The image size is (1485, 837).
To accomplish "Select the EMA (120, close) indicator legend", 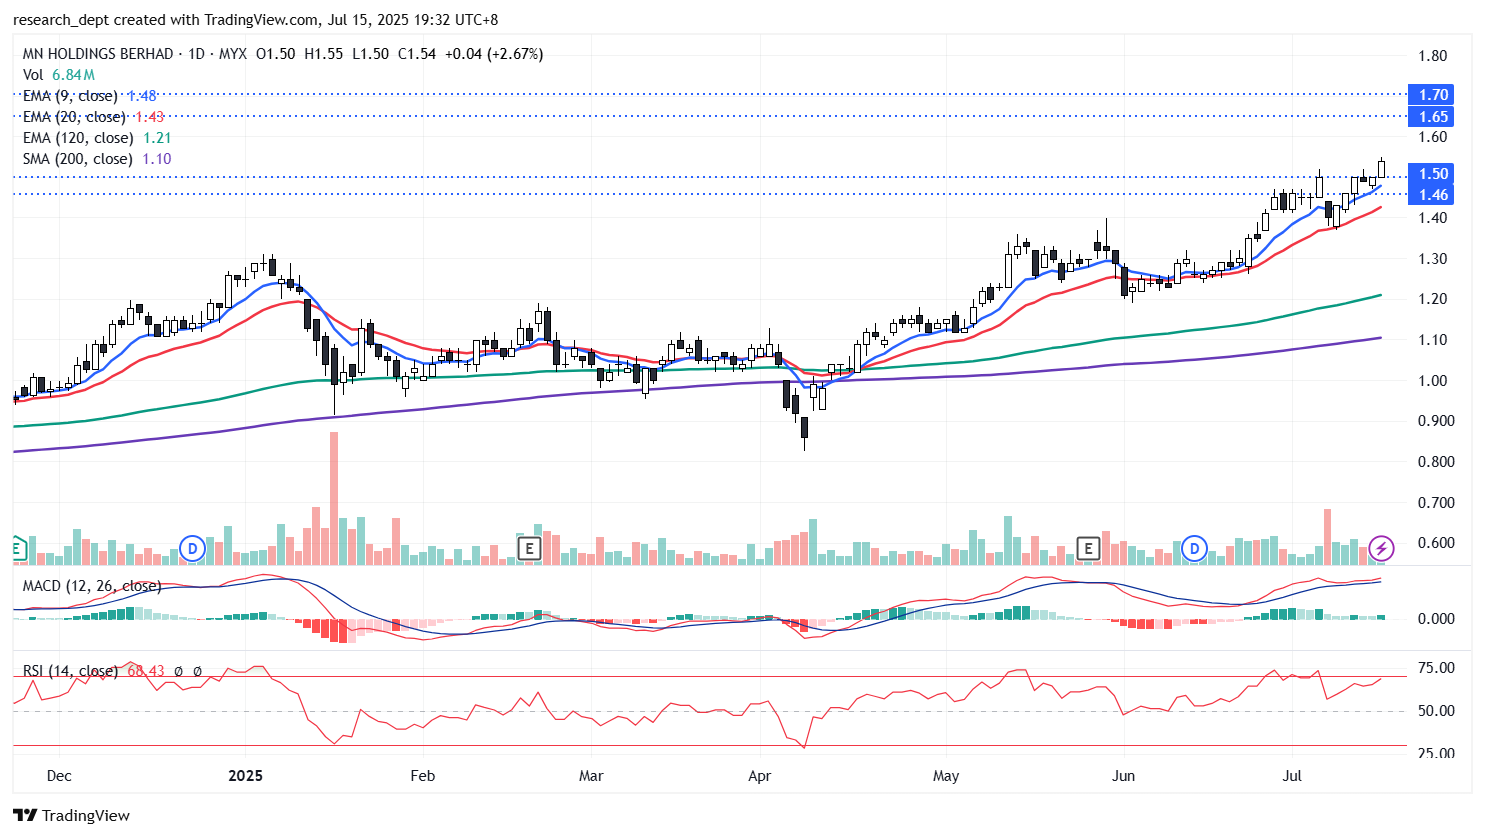I will tap(97, 138).
